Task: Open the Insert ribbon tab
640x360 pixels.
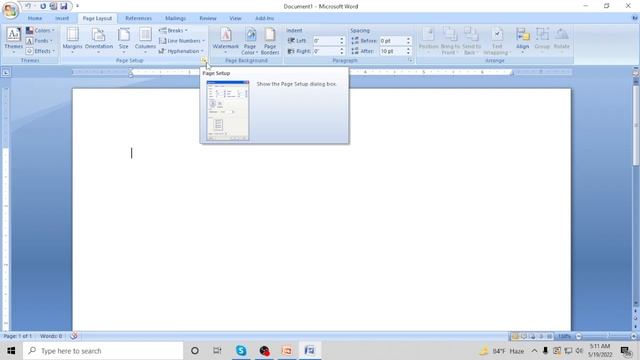Action: tap(62, 18)
